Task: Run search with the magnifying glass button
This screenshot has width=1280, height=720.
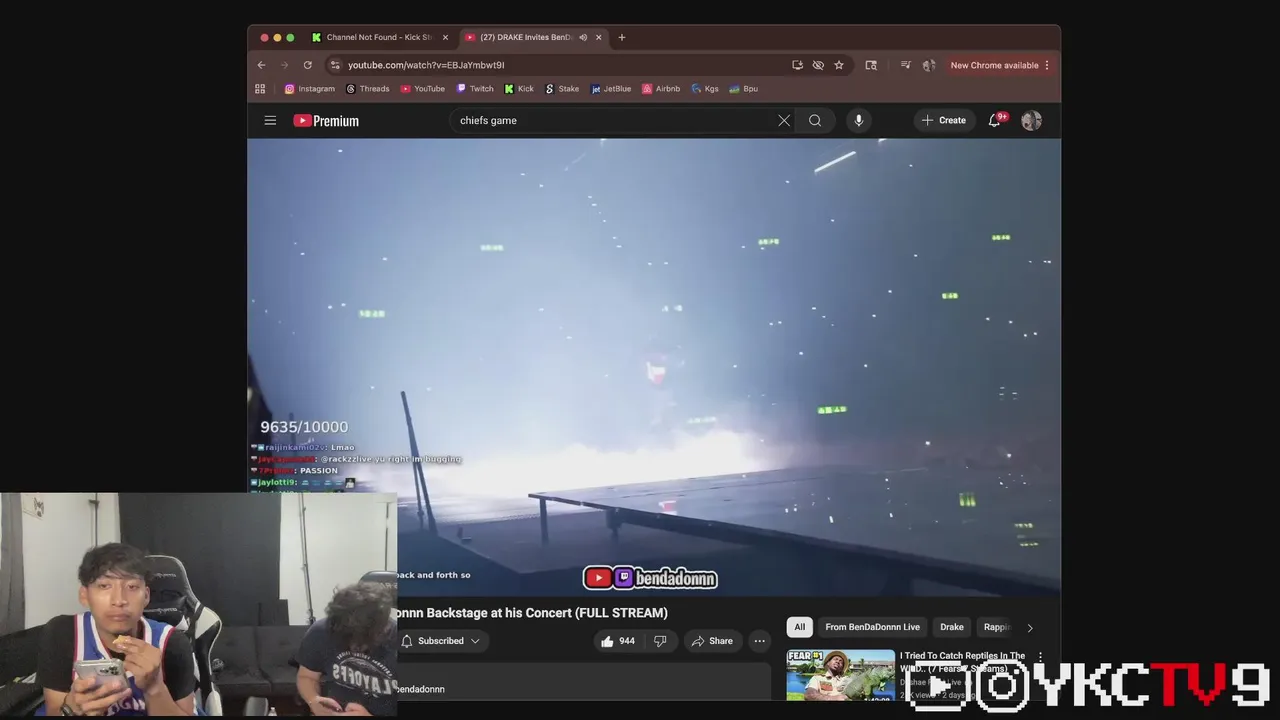Action: click(x=815, y=120)
